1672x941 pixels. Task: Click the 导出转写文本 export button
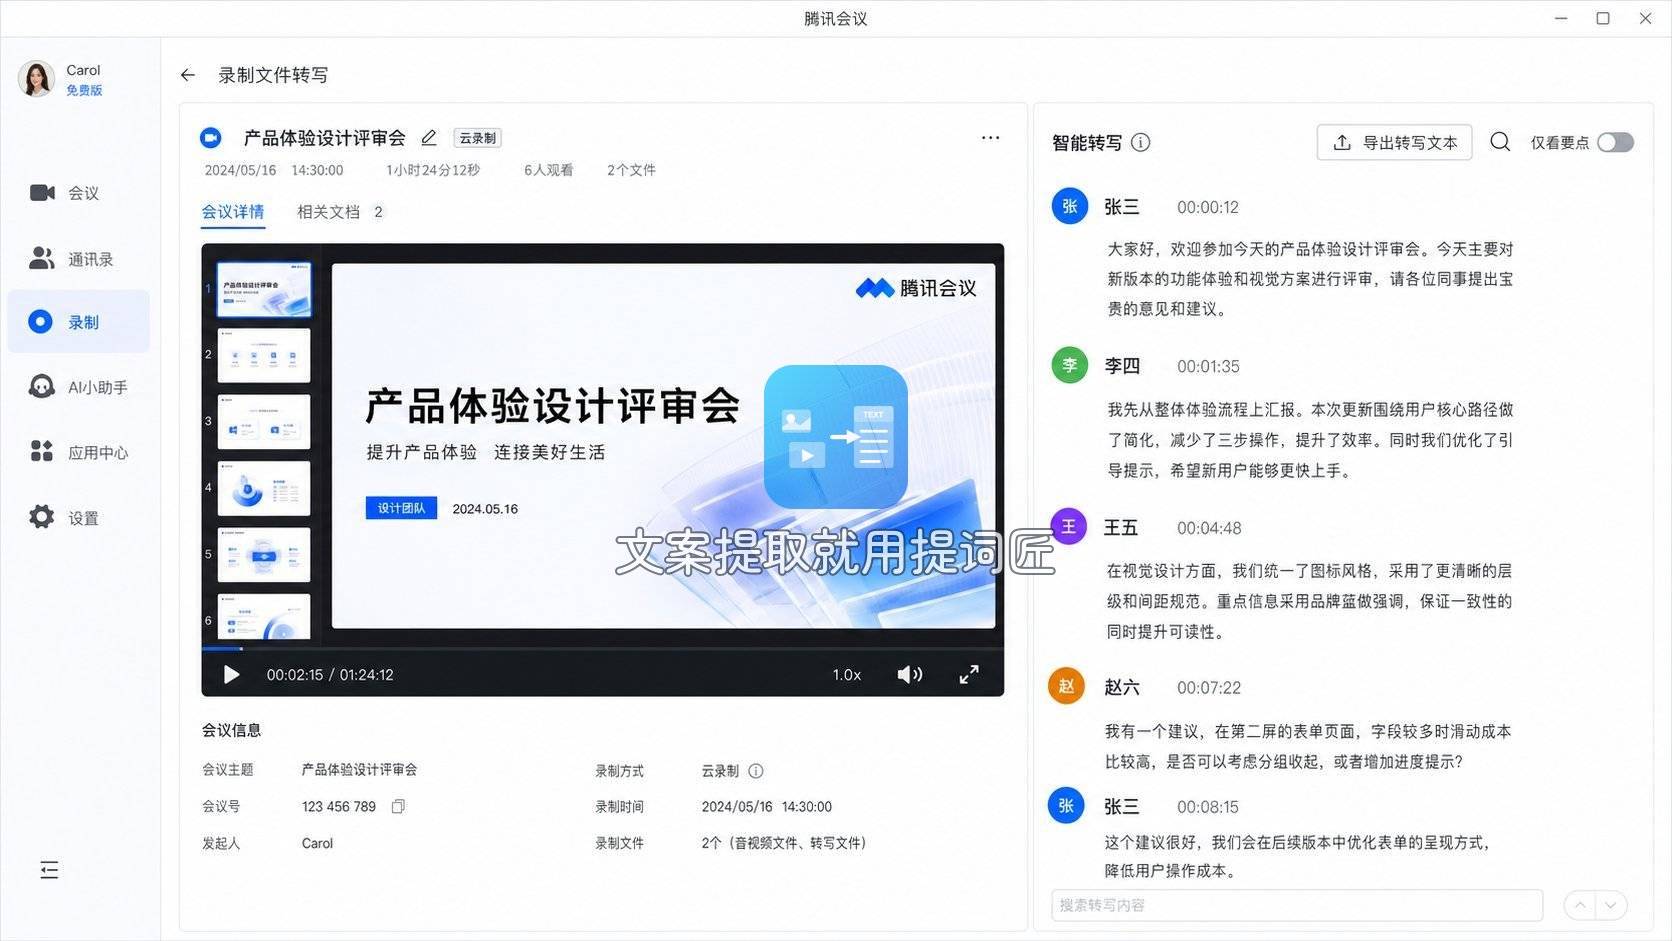[x=1394, y=143]
